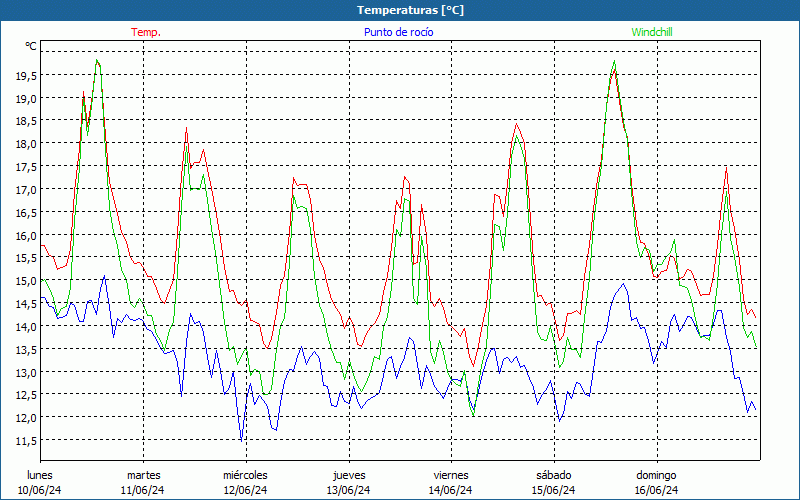Viewport: 800px width, 500px height.
Task: Click the 12,5 y-axis value
Action: pos(25,395)
